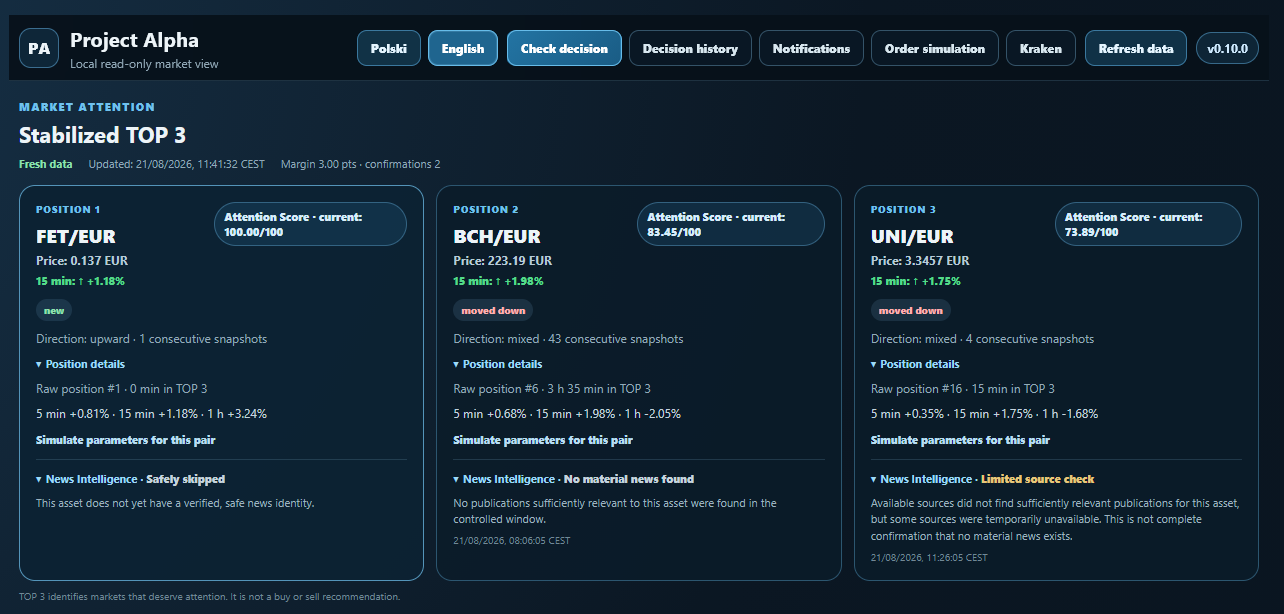The image size is (1284, 614).
Task: Click 'Price: 223.19 EUR' text
Action: point(503,261)
